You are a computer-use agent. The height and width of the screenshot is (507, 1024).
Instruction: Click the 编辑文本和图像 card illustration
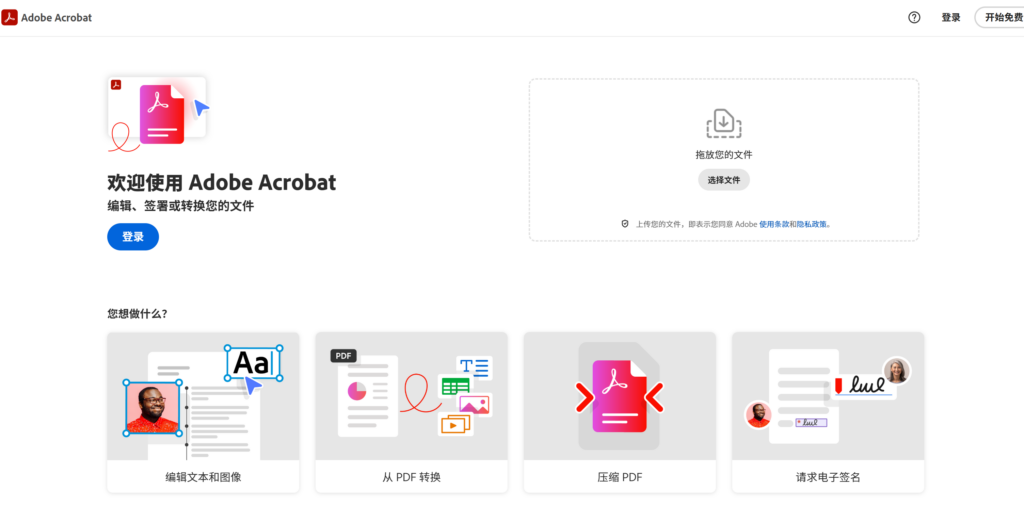click(x=203, y=396)
